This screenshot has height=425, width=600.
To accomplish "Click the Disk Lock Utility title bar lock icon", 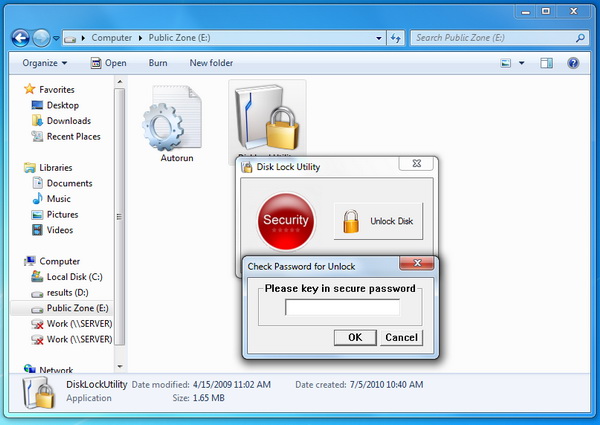I will 247,167.
